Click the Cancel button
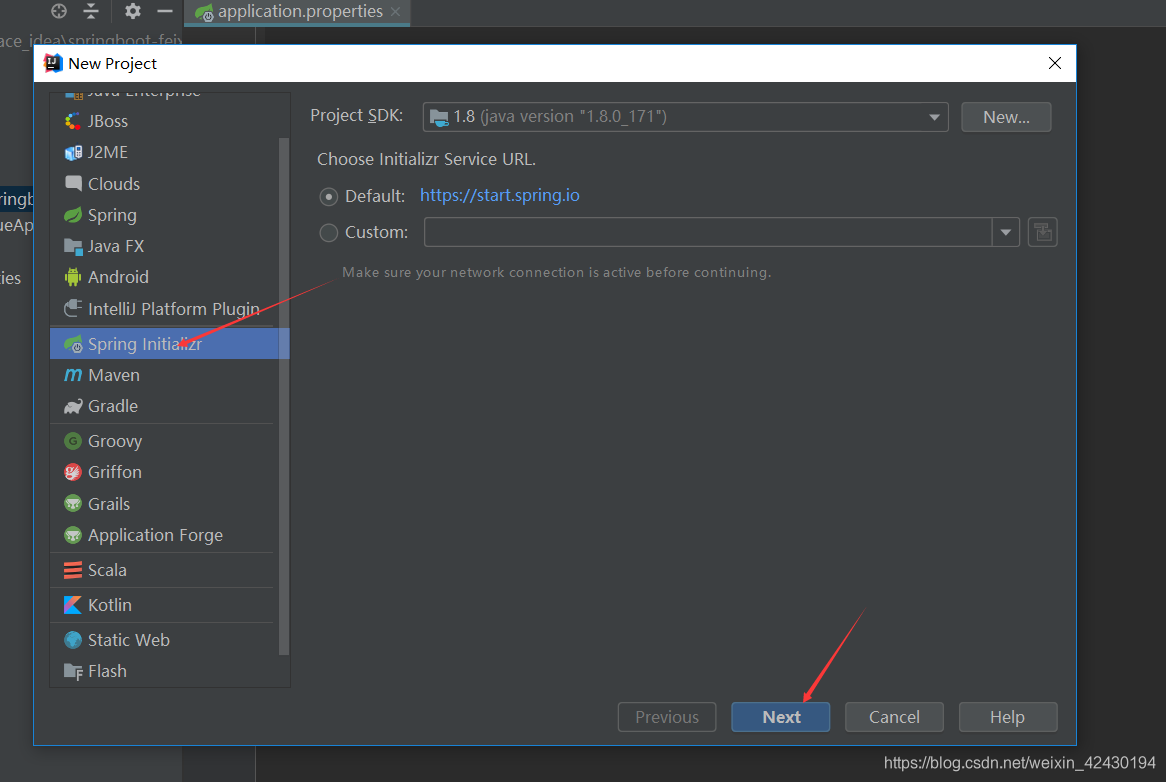 coord(895,717)
